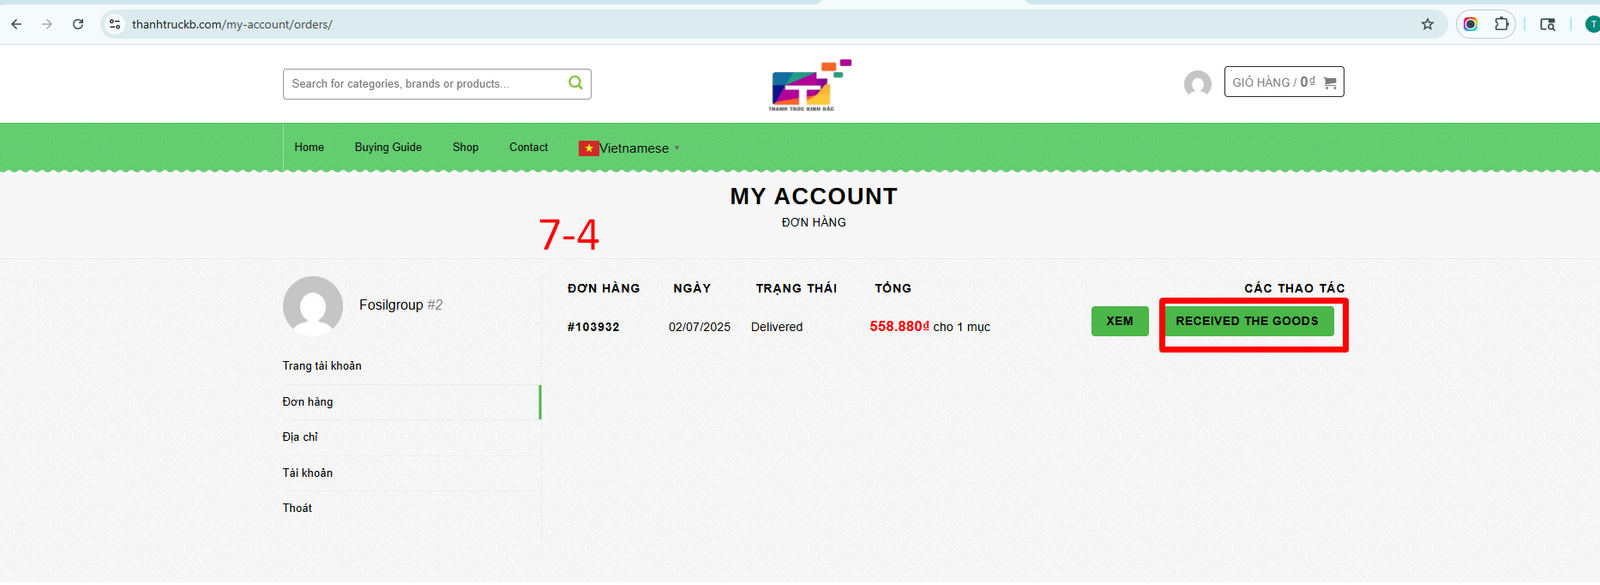Open Địa chỉ in account sidebar
The height and width of the screenshot is (585, 1600).
[x=300, y=437]
